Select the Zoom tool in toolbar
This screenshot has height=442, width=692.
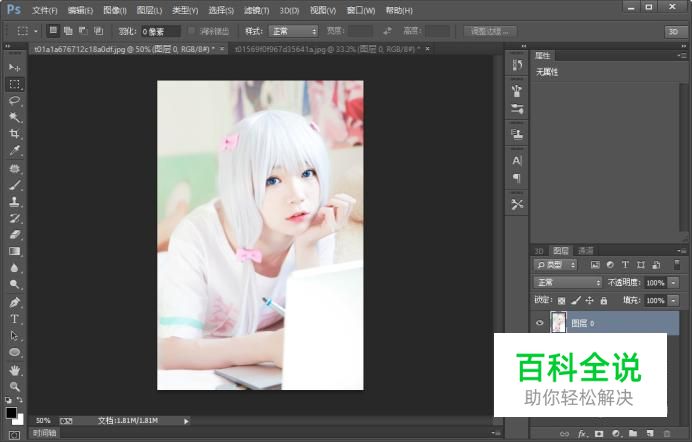click(14, 386)
